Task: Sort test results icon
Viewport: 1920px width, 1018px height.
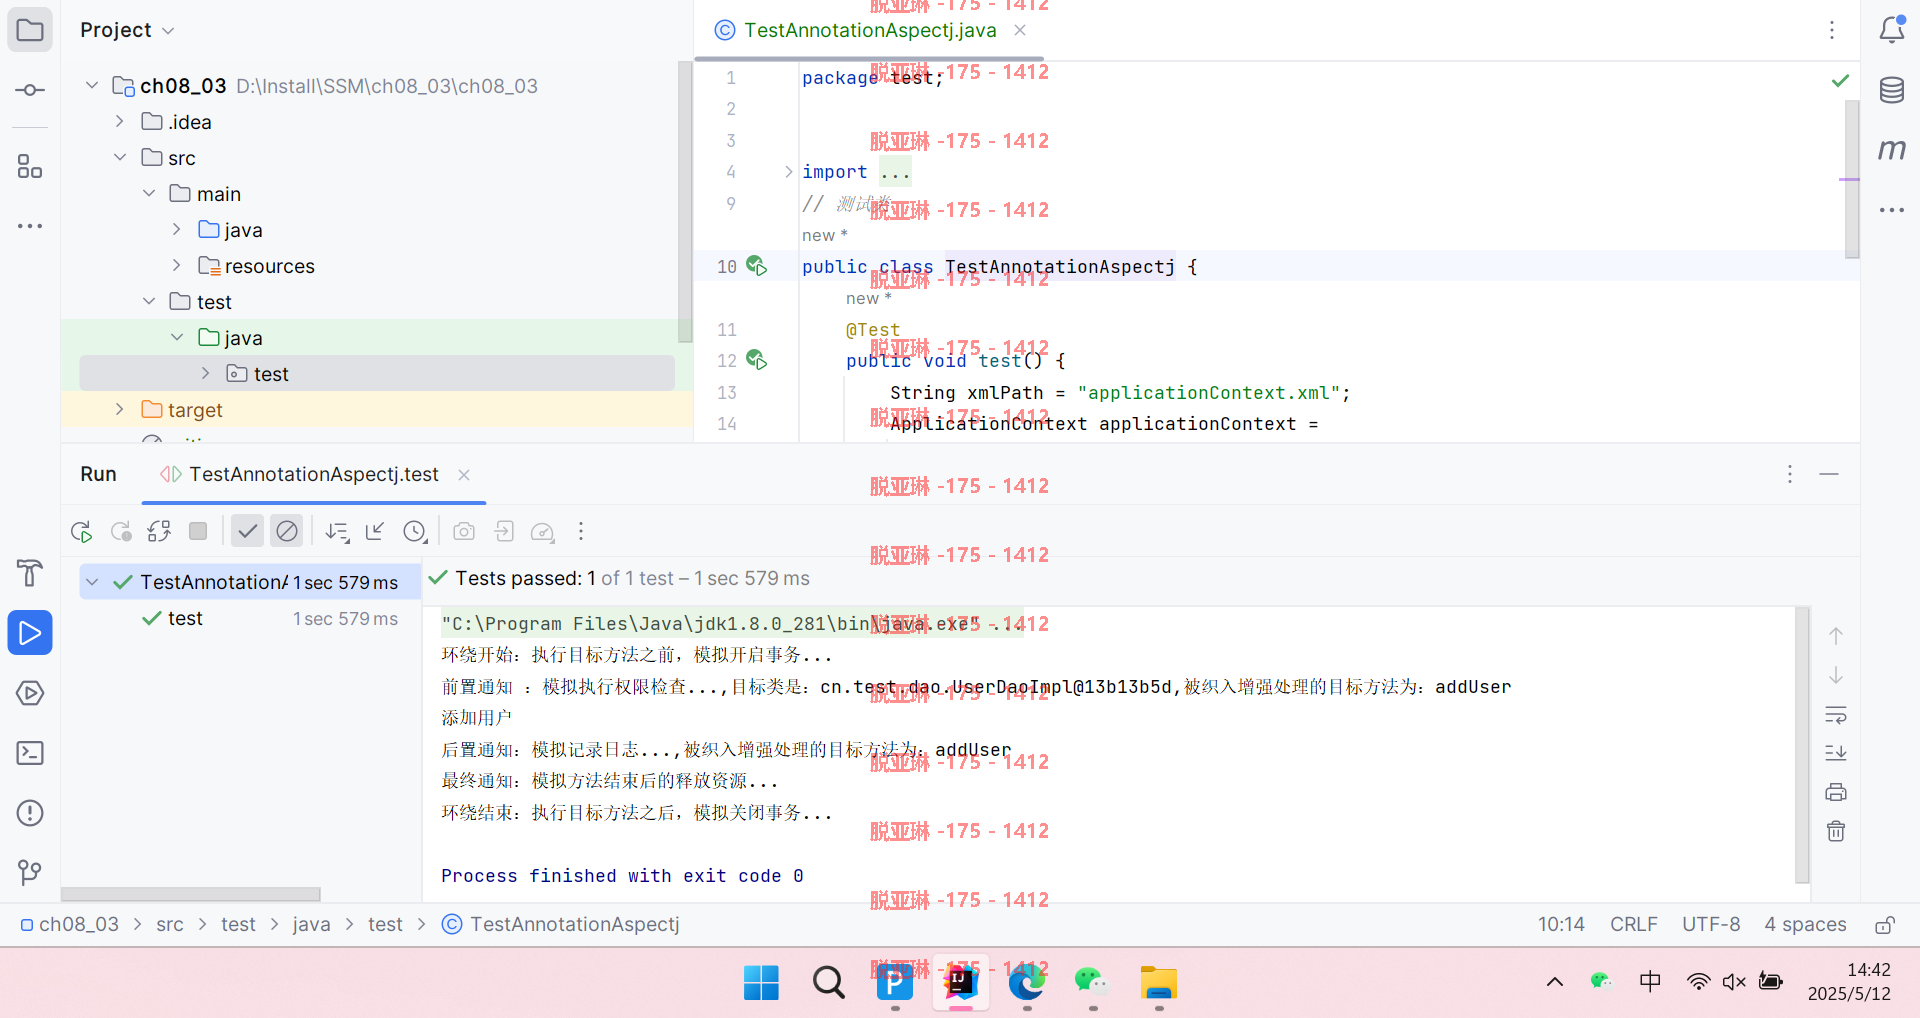Action: point(337,532)
